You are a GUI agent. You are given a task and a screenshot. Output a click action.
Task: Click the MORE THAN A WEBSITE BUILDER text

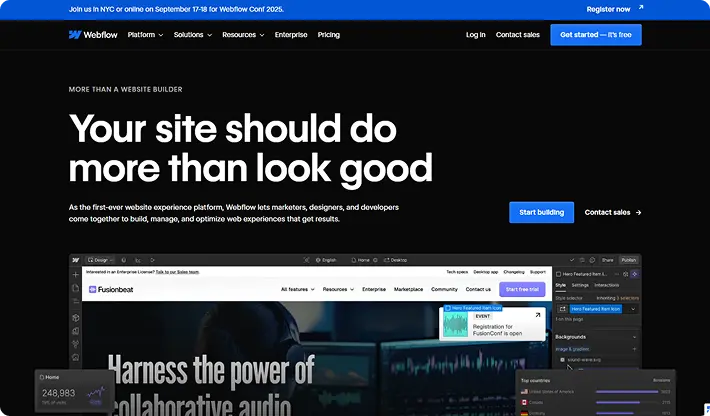(x=125, y=90)
